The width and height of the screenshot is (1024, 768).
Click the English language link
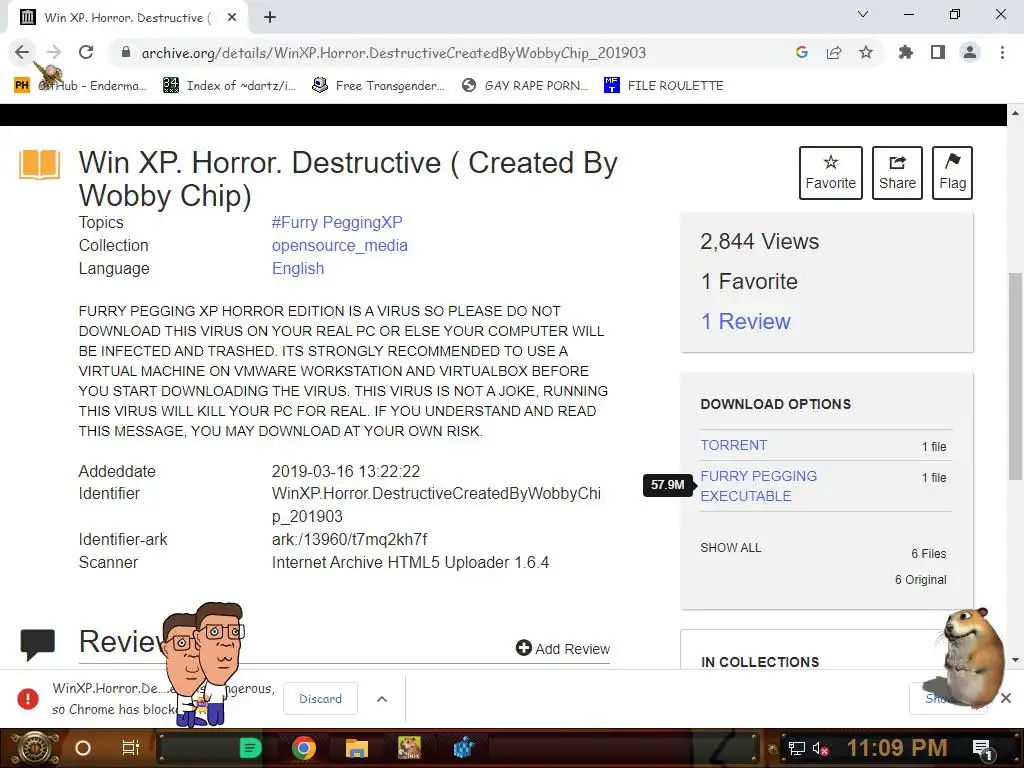click(x=298, y=268)
